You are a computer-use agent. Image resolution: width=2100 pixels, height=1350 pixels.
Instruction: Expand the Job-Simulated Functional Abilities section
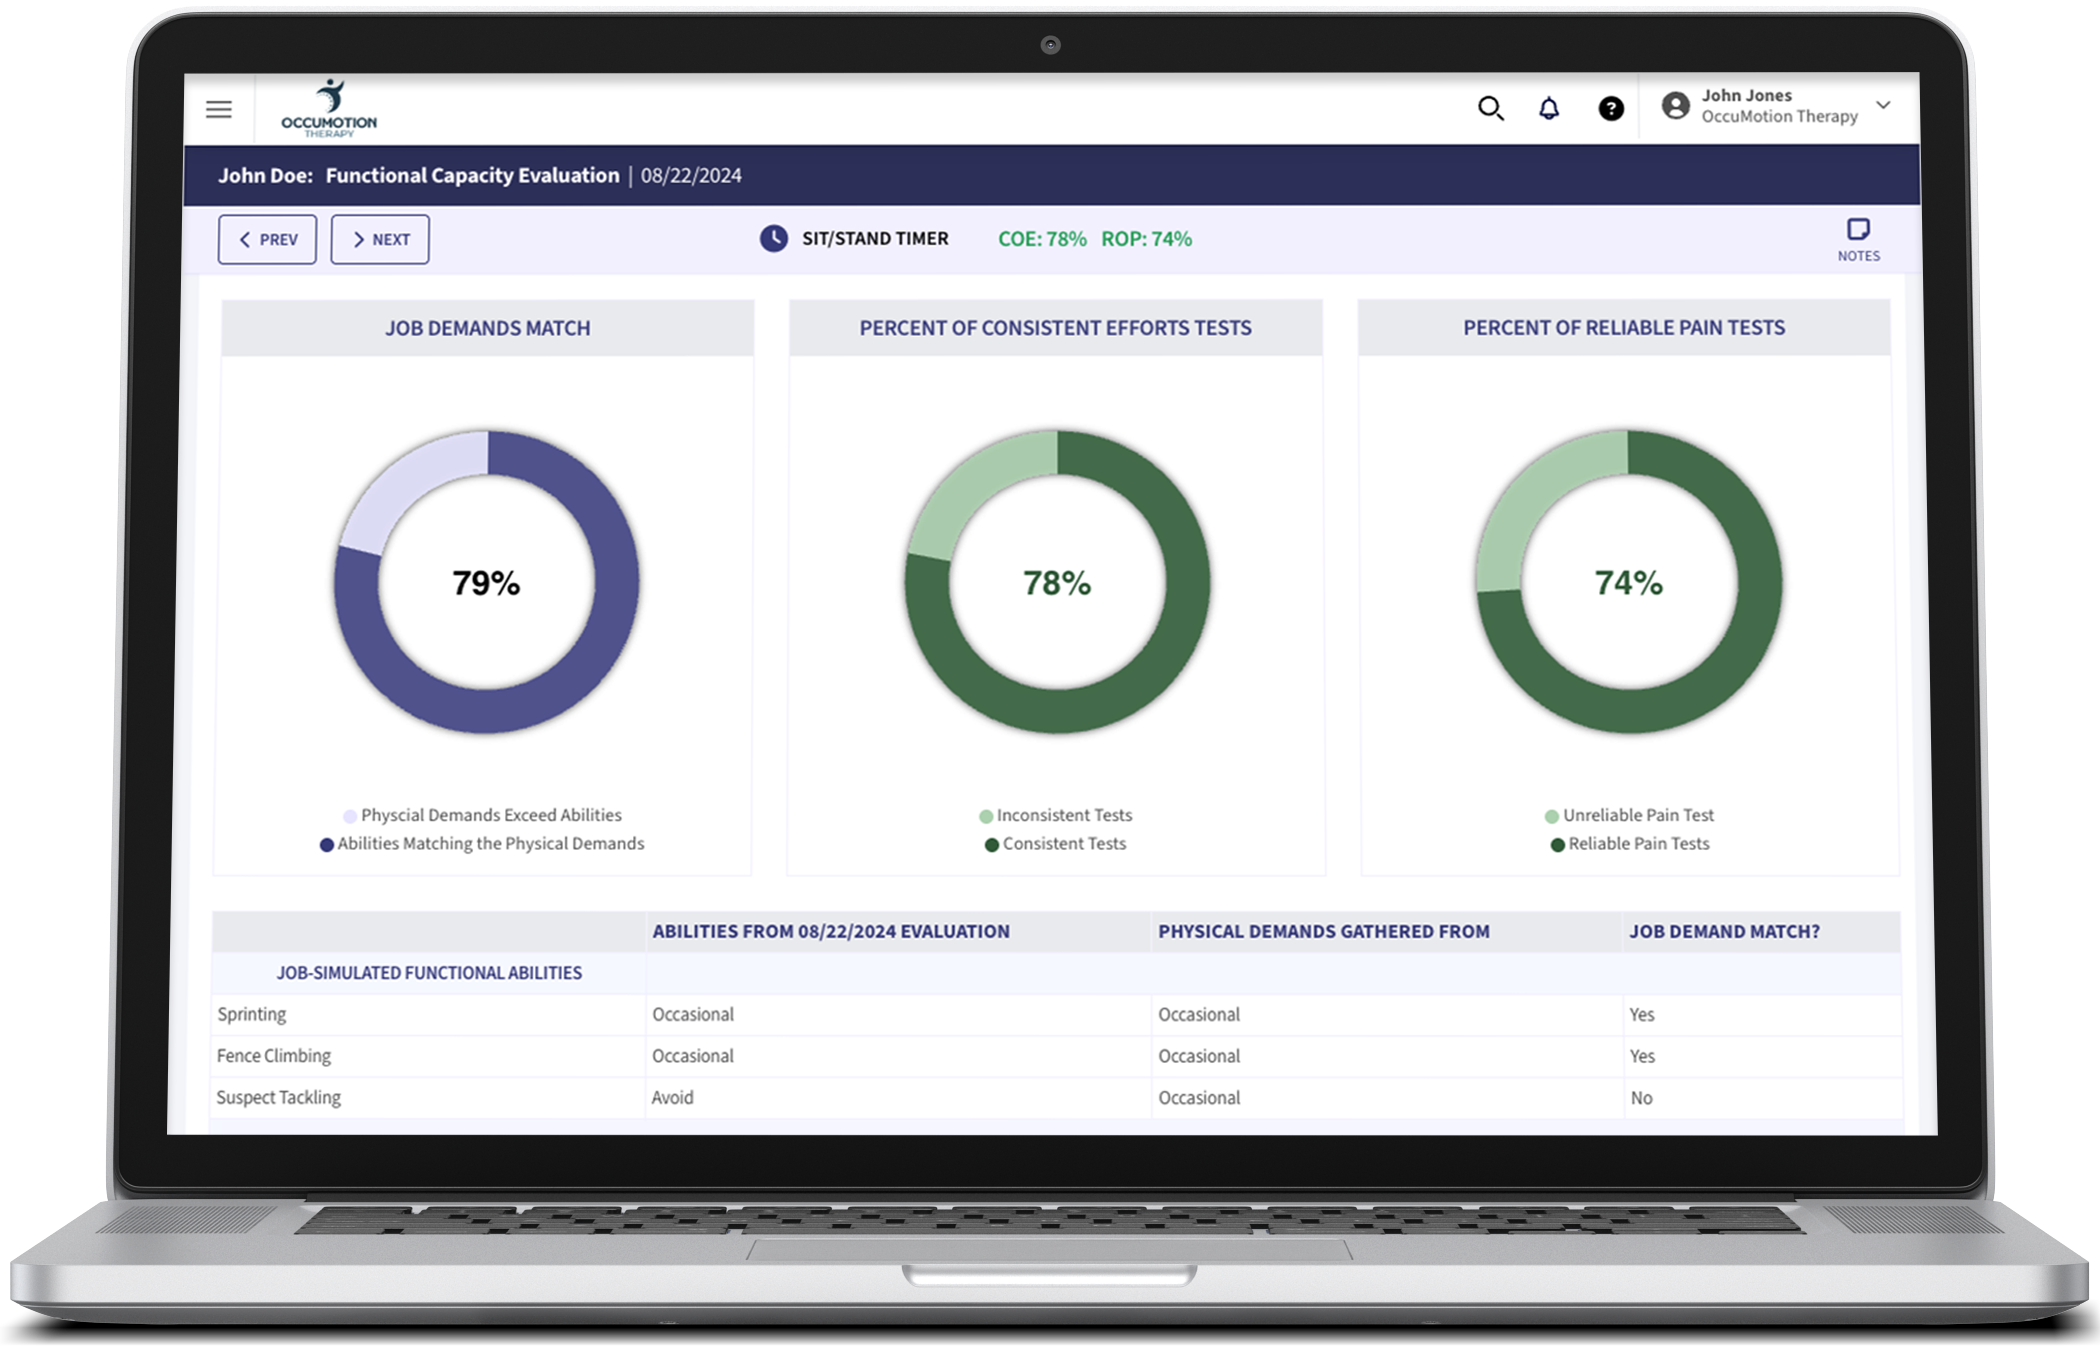coord(429,972)
